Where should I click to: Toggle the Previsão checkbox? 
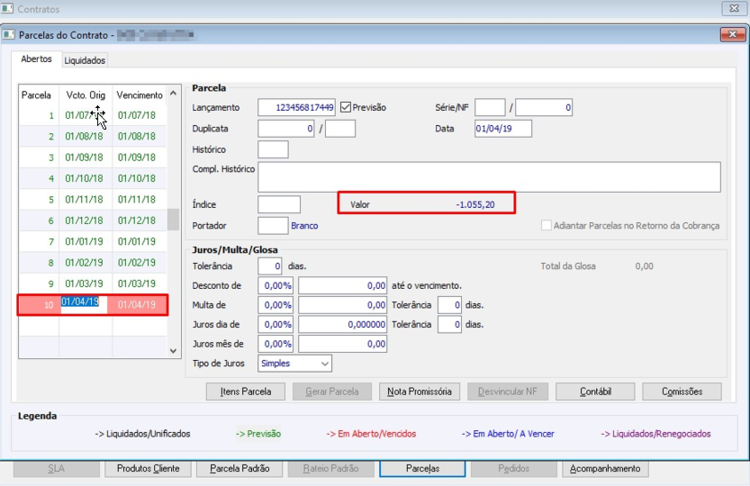point(345,107)
